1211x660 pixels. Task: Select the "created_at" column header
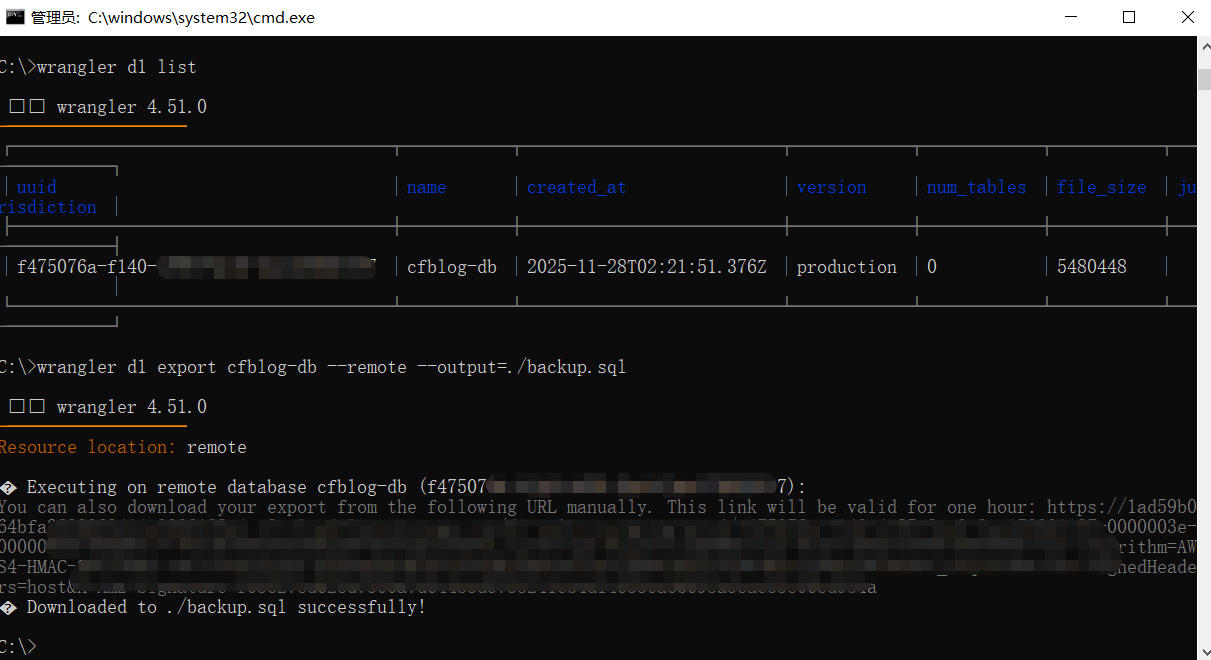point(576,187)
